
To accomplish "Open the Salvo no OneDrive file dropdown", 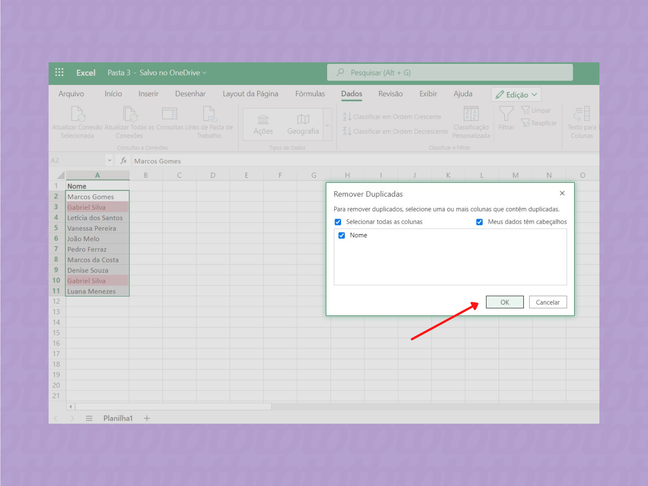I will tap(173, 73).
